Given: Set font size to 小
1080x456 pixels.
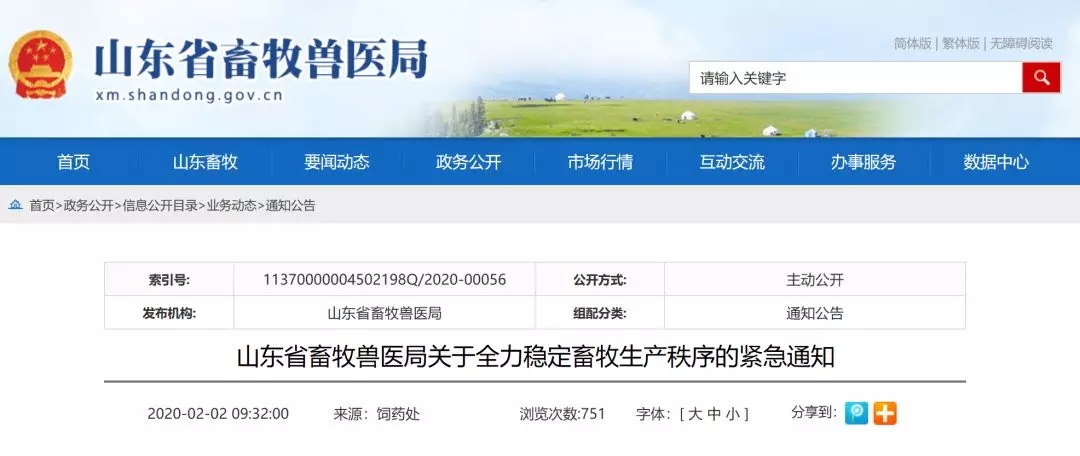Looking at the screenshot, I should 732,414.
